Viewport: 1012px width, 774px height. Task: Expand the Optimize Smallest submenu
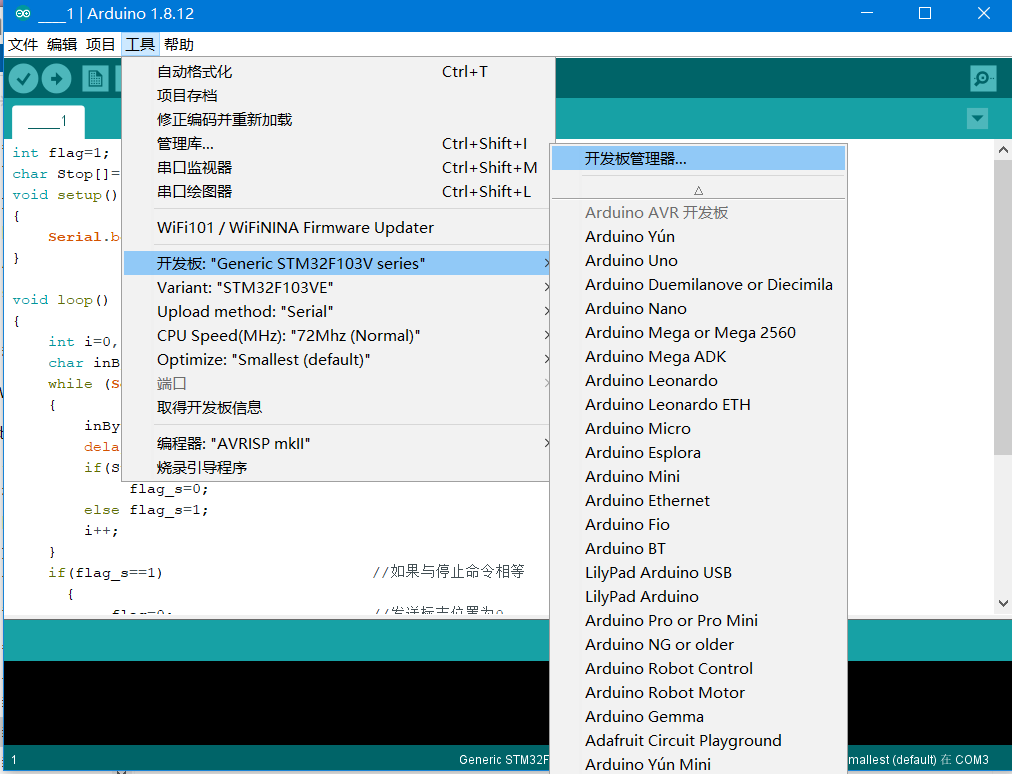(x=336, y=360)
